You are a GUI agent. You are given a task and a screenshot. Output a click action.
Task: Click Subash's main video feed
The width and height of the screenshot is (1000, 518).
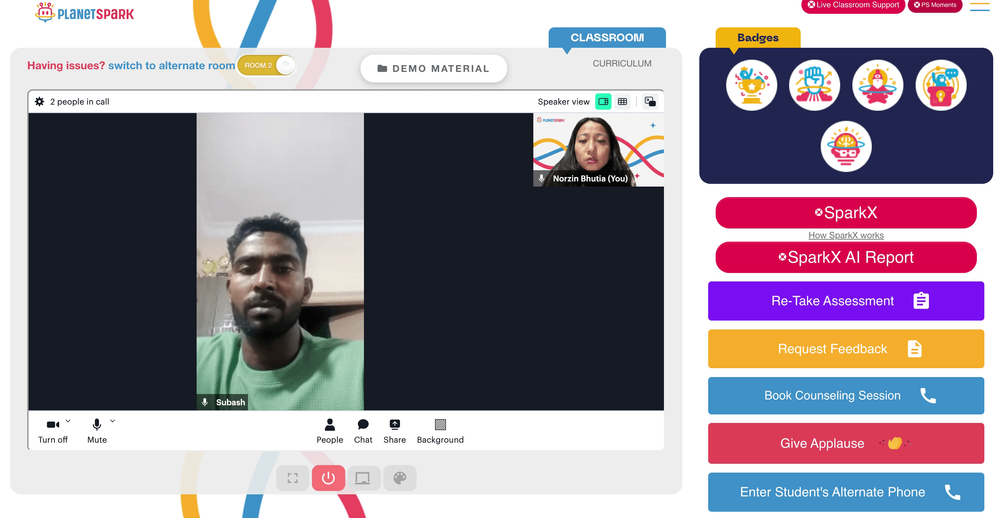(280, 262)
